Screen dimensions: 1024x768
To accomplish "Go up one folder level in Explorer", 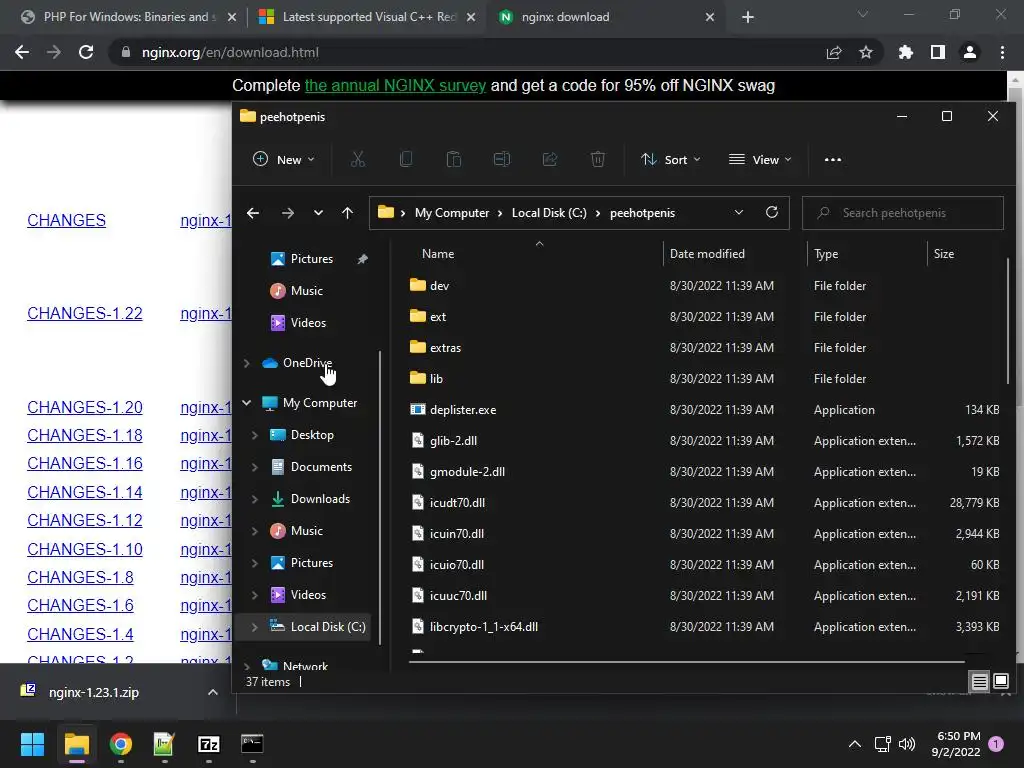I will coord(347,213).
